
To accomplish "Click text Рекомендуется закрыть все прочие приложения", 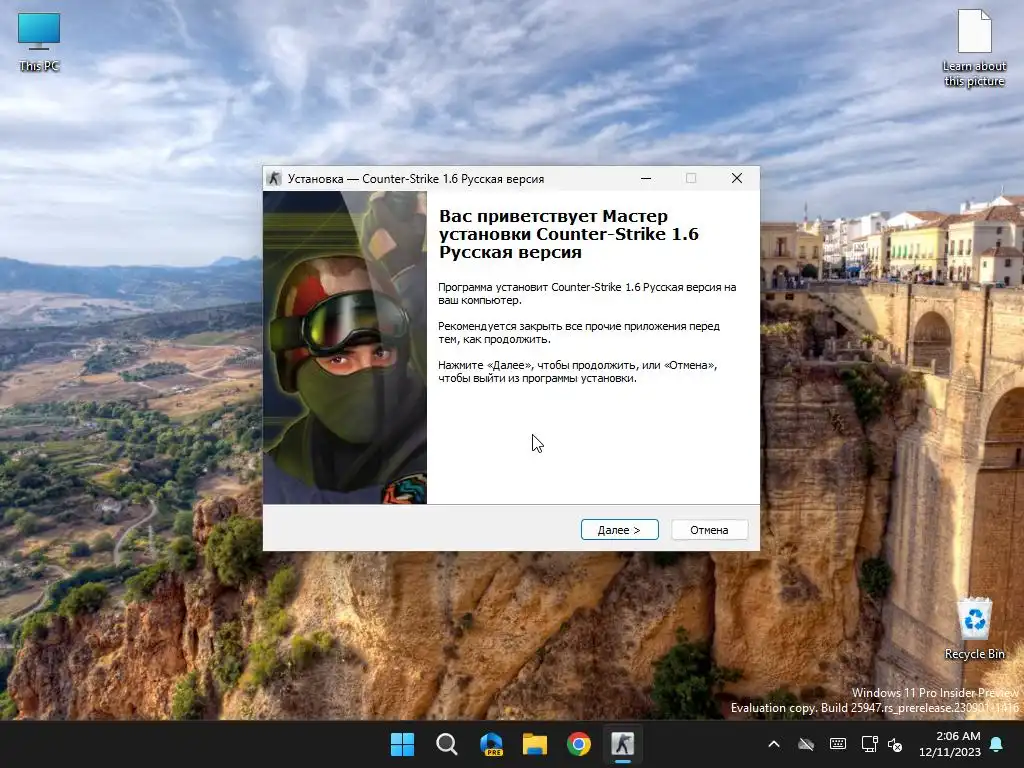I will [x=579, y=332].
